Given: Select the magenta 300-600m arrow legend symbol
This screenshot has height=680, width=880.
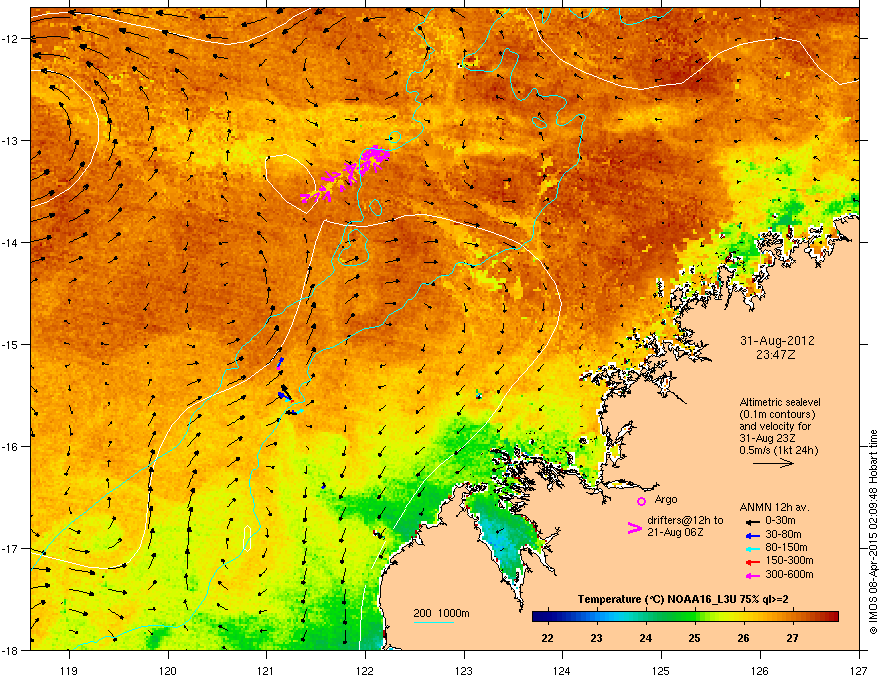Looking at the screenshot, I should click(x=753, y=575).
